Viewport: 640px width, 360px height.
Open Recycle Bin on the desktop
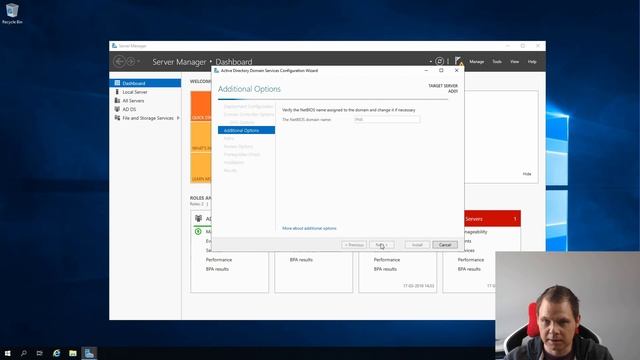coord(12,13)
